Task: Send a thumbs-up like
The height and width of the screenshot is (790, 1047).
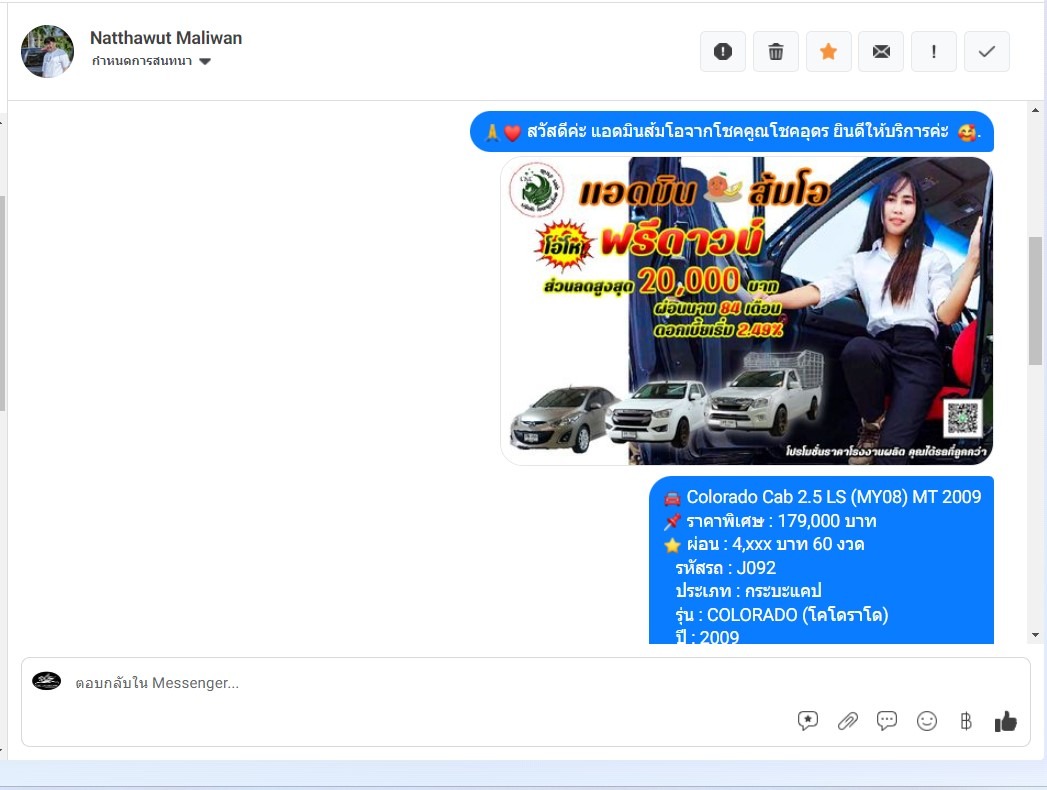Action: pos(1005,721)
